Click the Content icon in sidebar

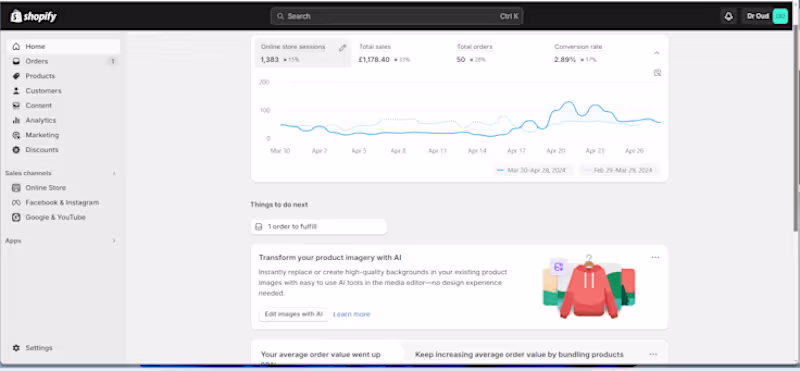[16, 106]
